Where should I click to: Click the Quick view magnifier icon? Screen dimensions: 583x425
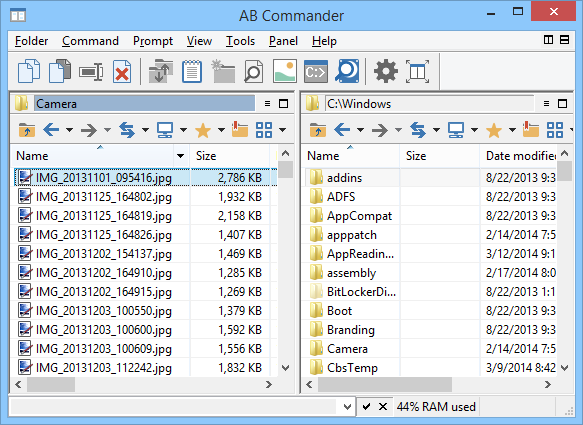point(254,71)
